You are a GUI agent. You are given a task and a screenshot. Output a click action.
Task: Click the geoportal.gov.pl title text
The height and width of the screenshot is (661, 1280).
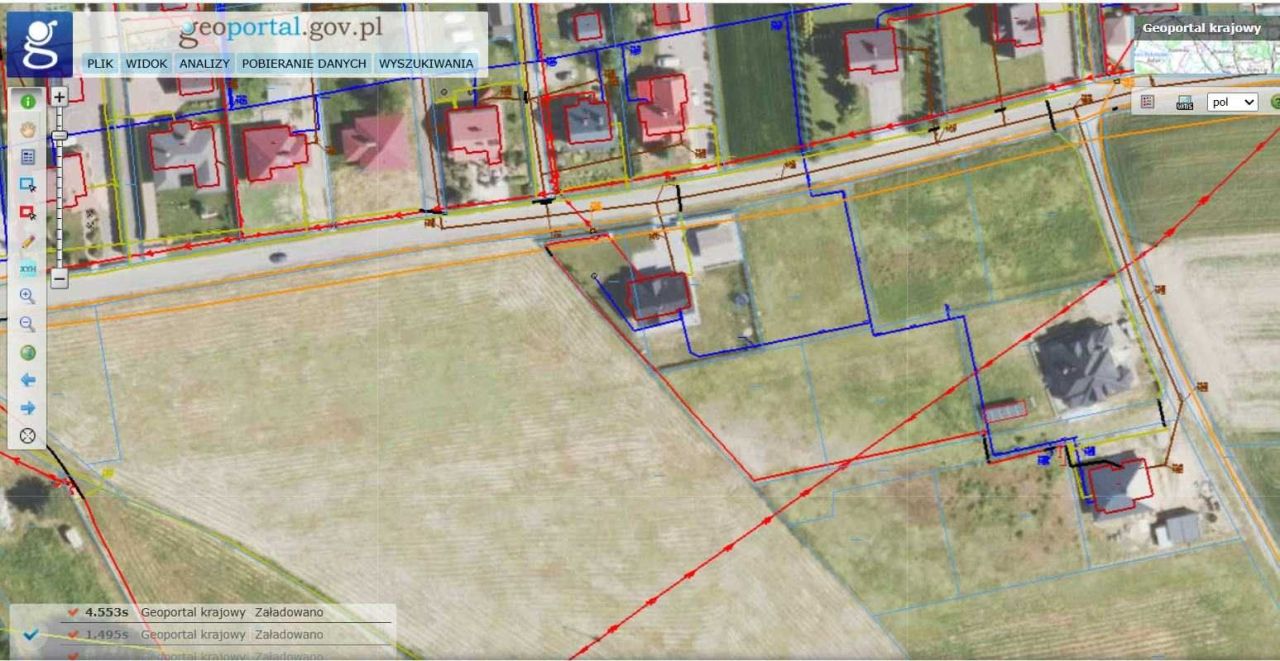click(x=280, y=29)
